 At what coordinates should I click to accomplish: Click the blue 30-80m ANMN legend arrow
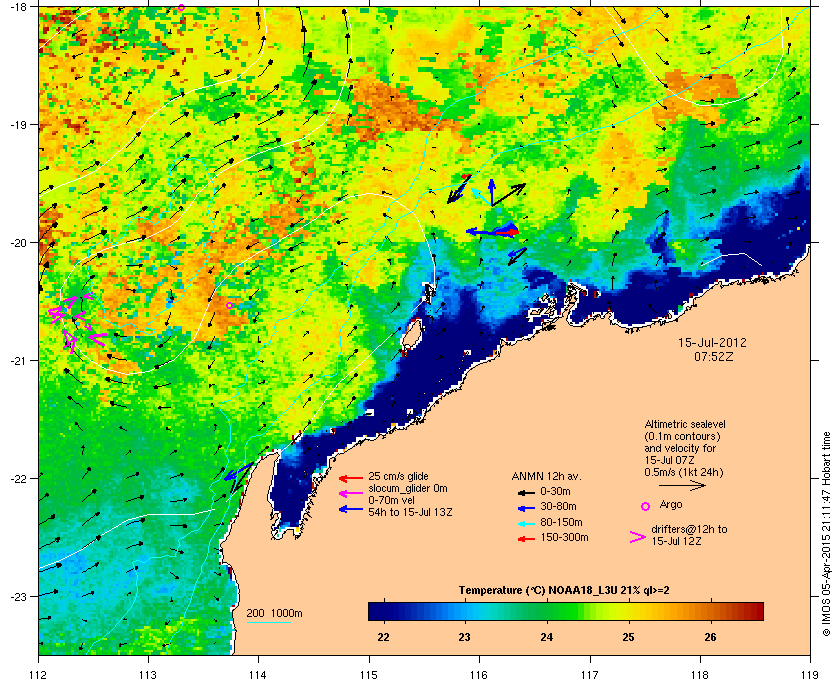(527, 508)
